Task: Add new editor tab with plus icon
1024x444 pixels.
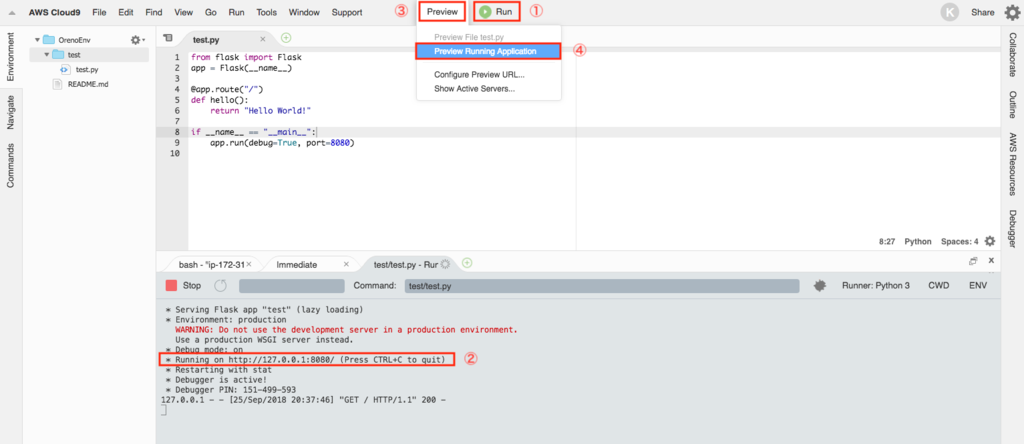Action: coord(285,39)
